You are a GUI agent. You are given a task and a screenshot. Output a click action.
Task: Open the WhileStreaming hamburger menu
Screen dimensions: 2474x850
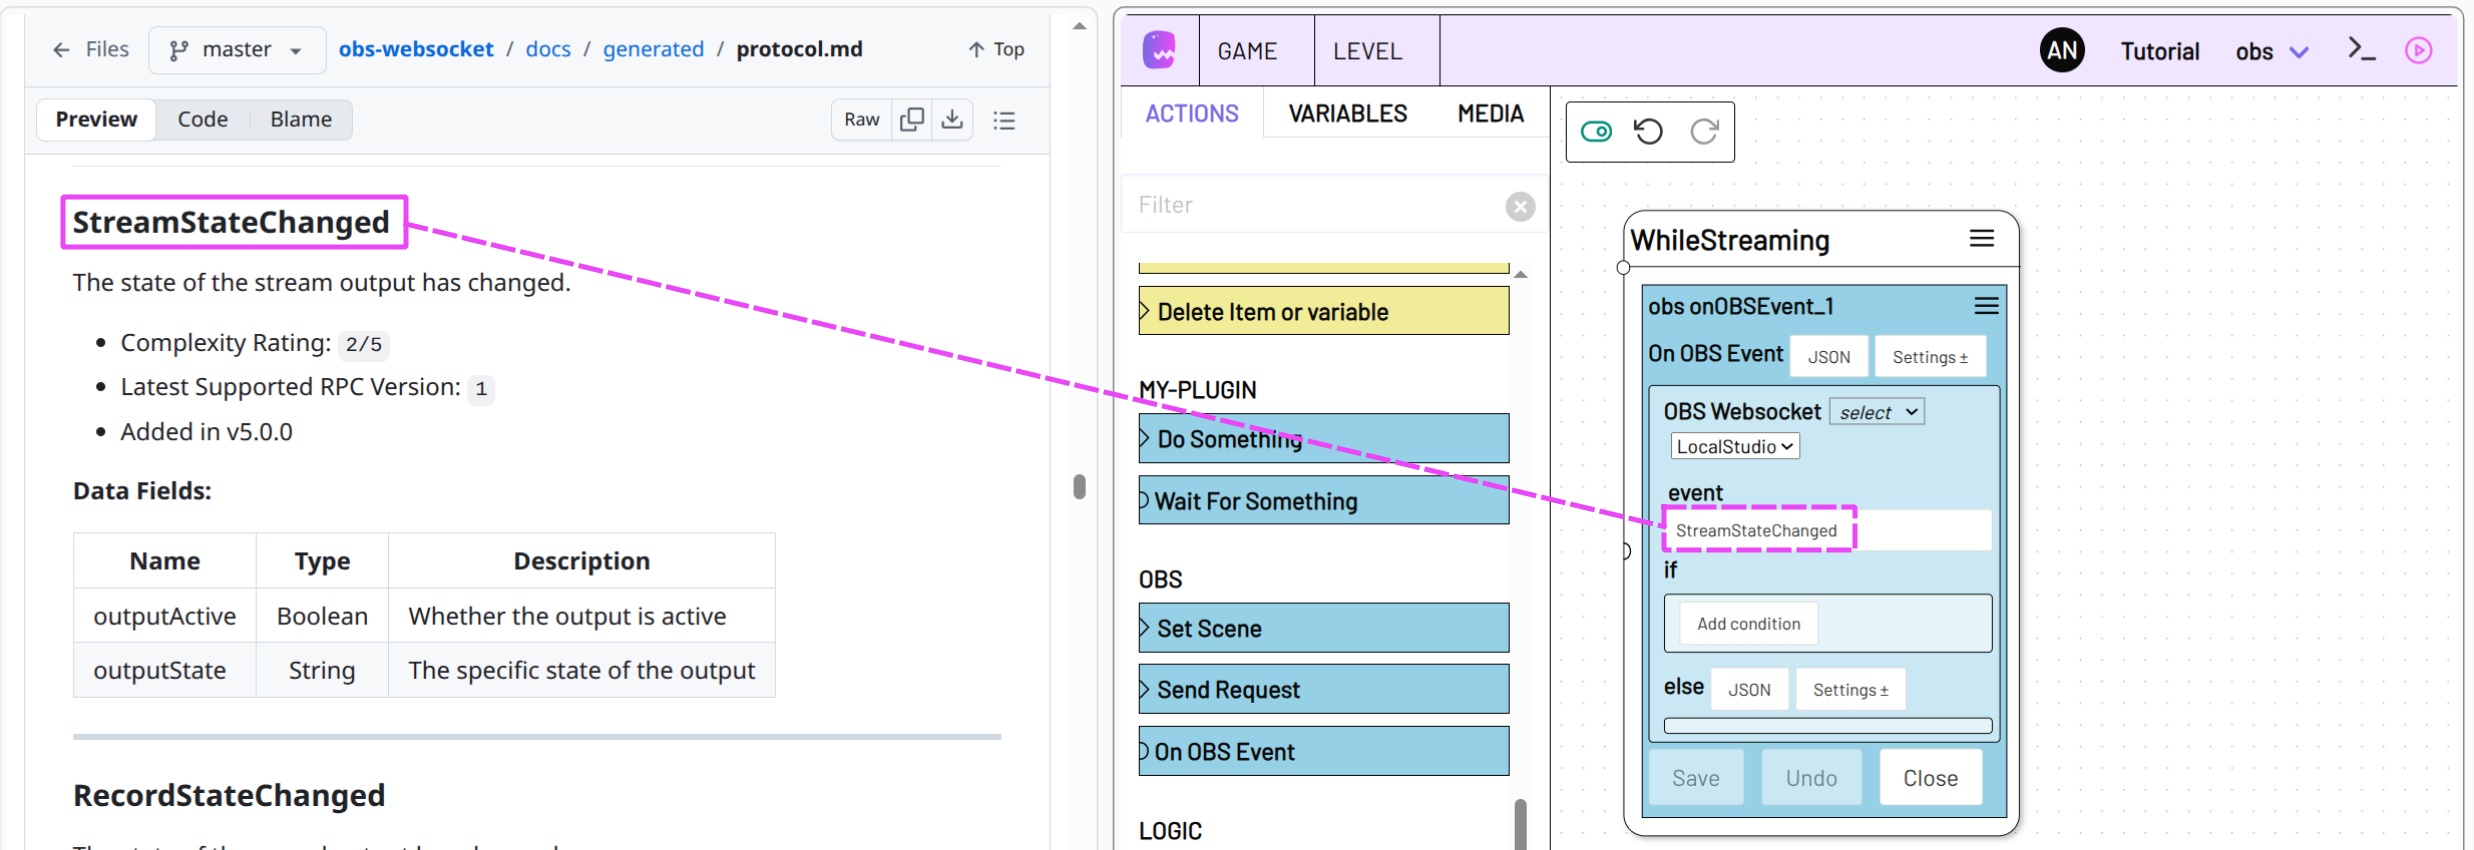click(x=1981, y=239)
